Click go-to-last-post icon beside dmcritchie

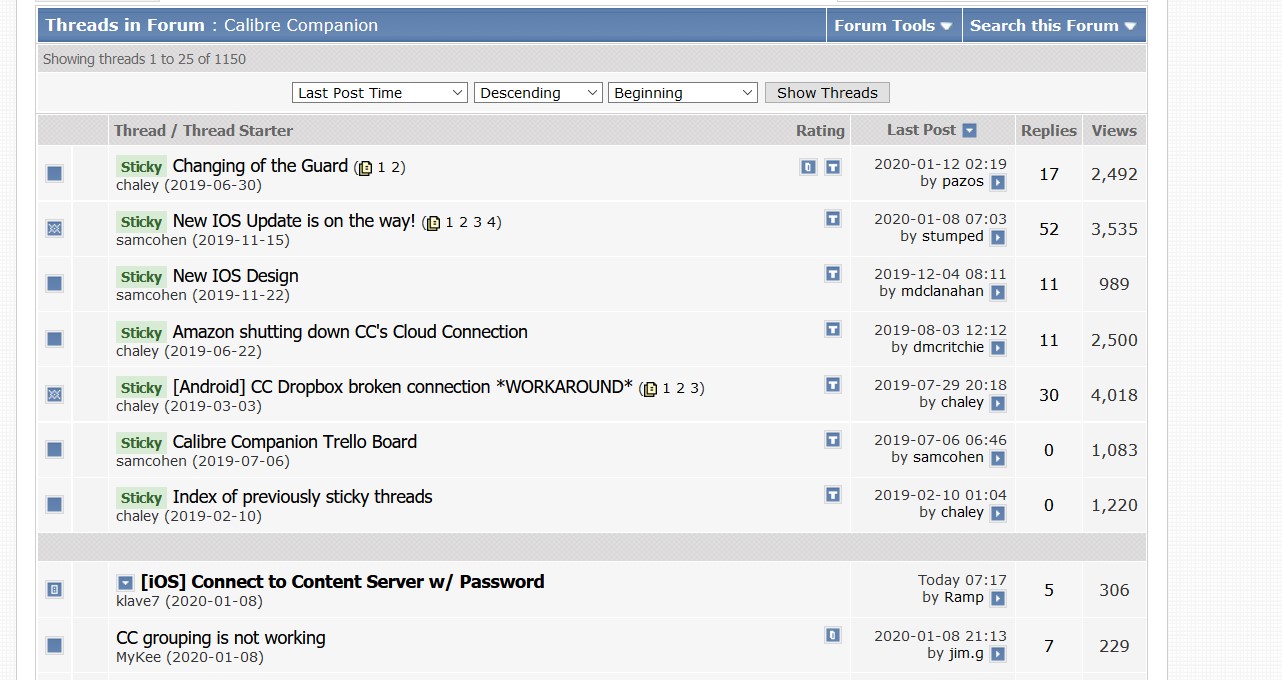(x=998, y=348)
